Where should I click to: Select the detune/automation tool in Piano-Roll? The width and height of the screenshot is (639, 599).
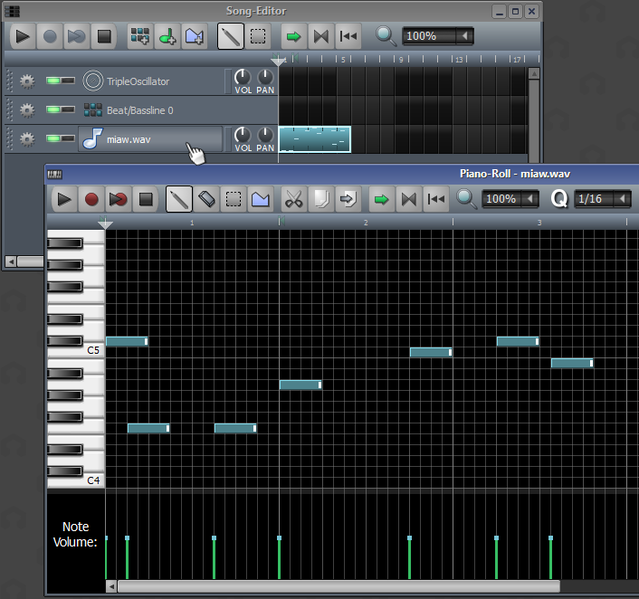click(260, 200)
